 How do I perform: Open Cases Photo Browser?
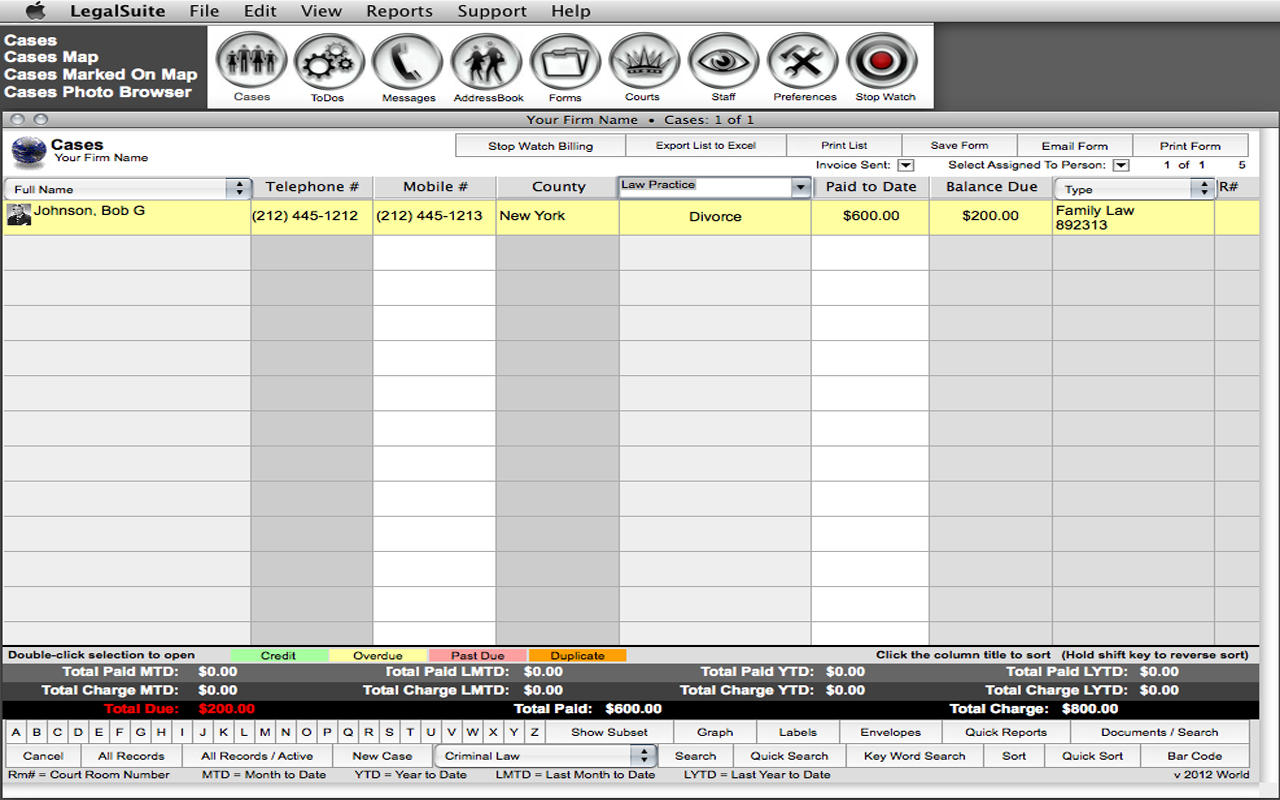pyautogui.click(x=98, y=91)
